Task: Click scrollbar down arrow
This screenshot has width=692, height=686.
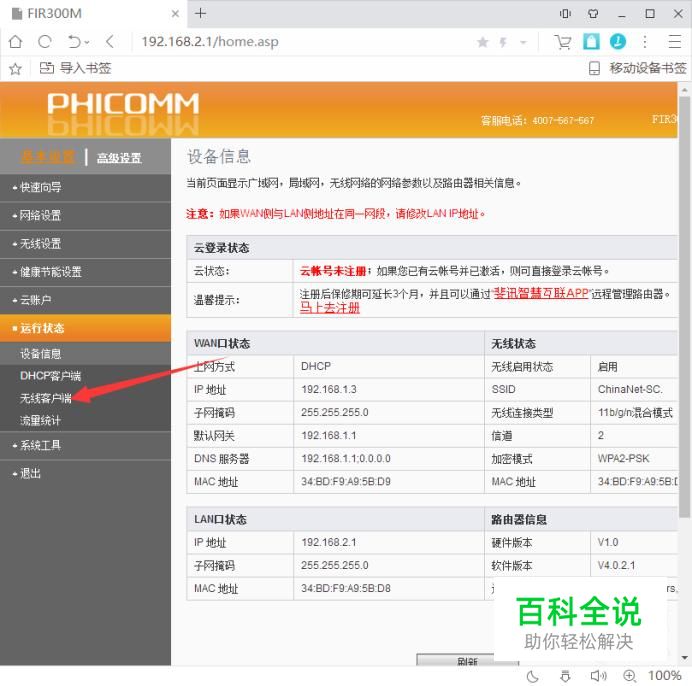Action: (x=684, y=658)
